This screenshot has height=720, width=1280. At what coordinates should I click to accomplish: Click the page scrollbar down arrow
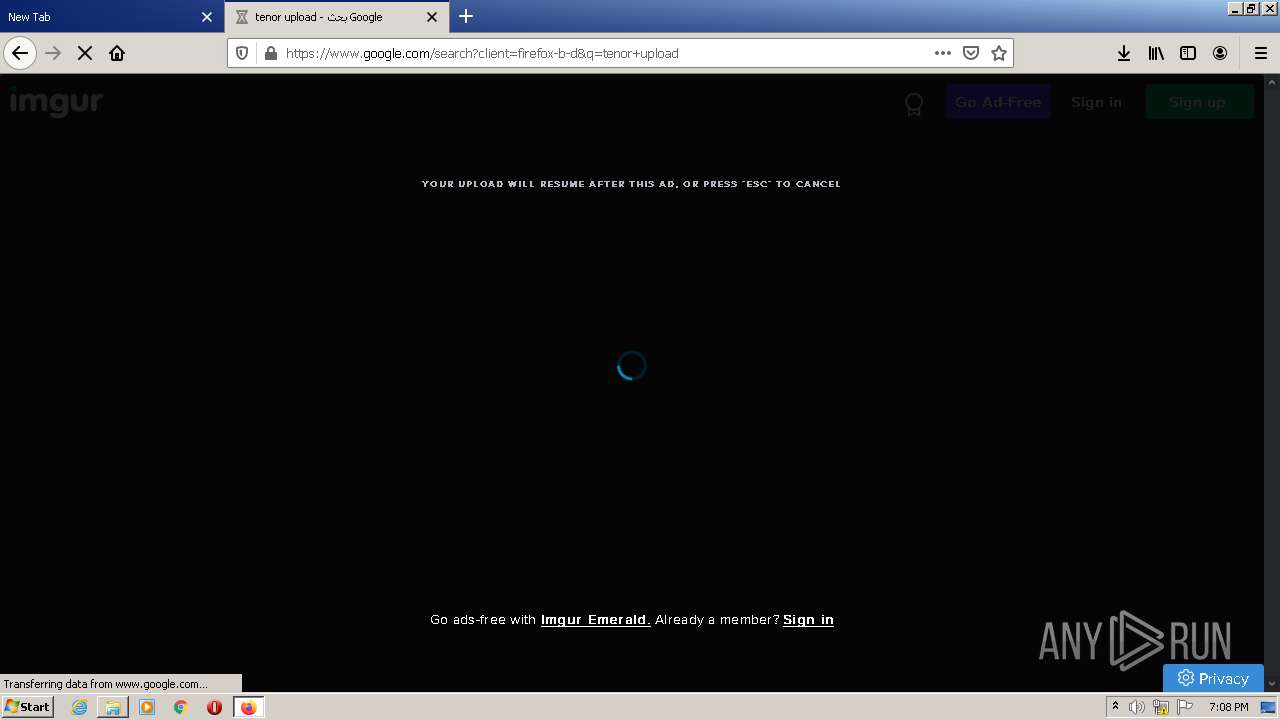coord(1272,684)
